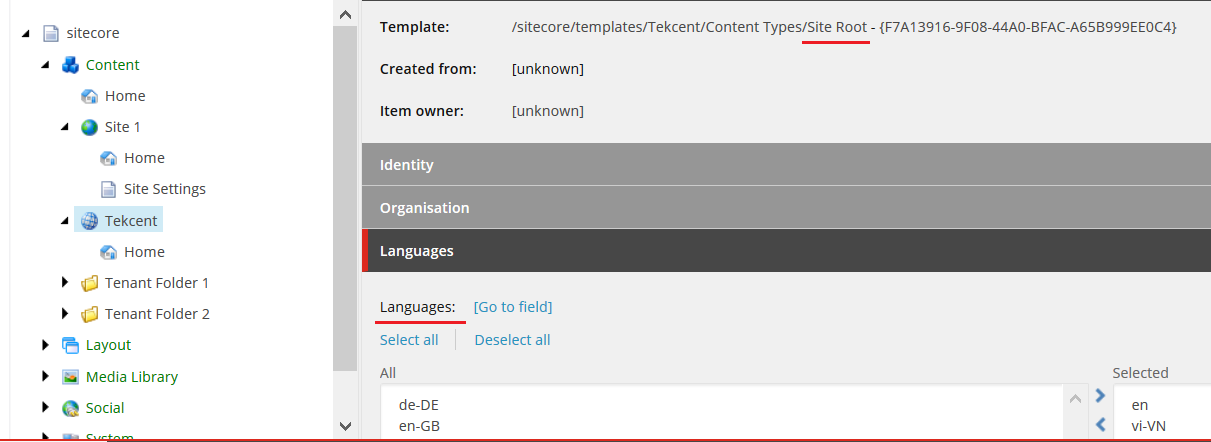Click the Tenant Folder 1 folder icon
1211x442 pixels.
[x=90, y=283]
